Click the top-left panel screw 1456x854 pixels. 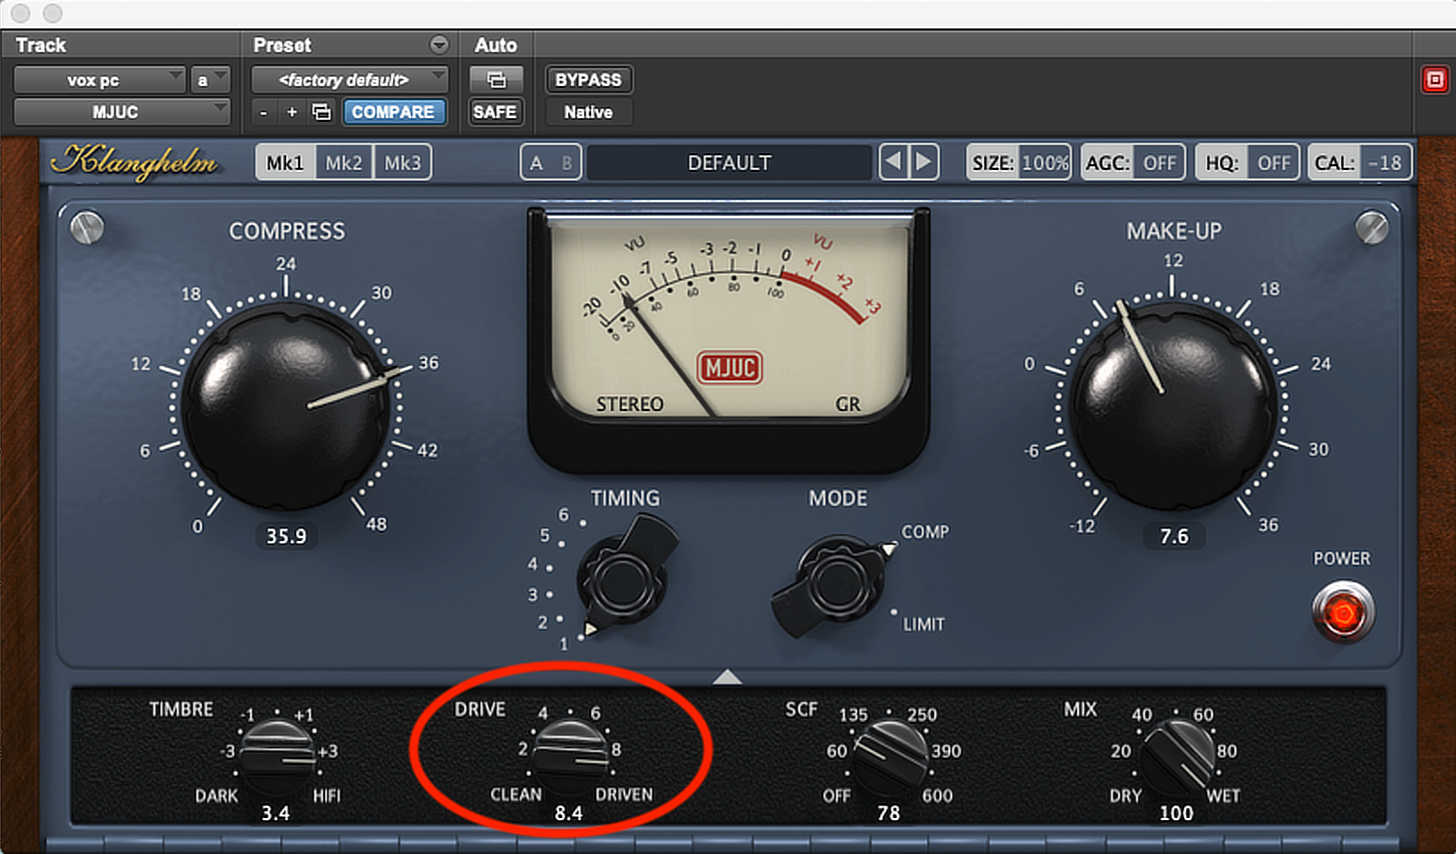[x=87, y=227]
